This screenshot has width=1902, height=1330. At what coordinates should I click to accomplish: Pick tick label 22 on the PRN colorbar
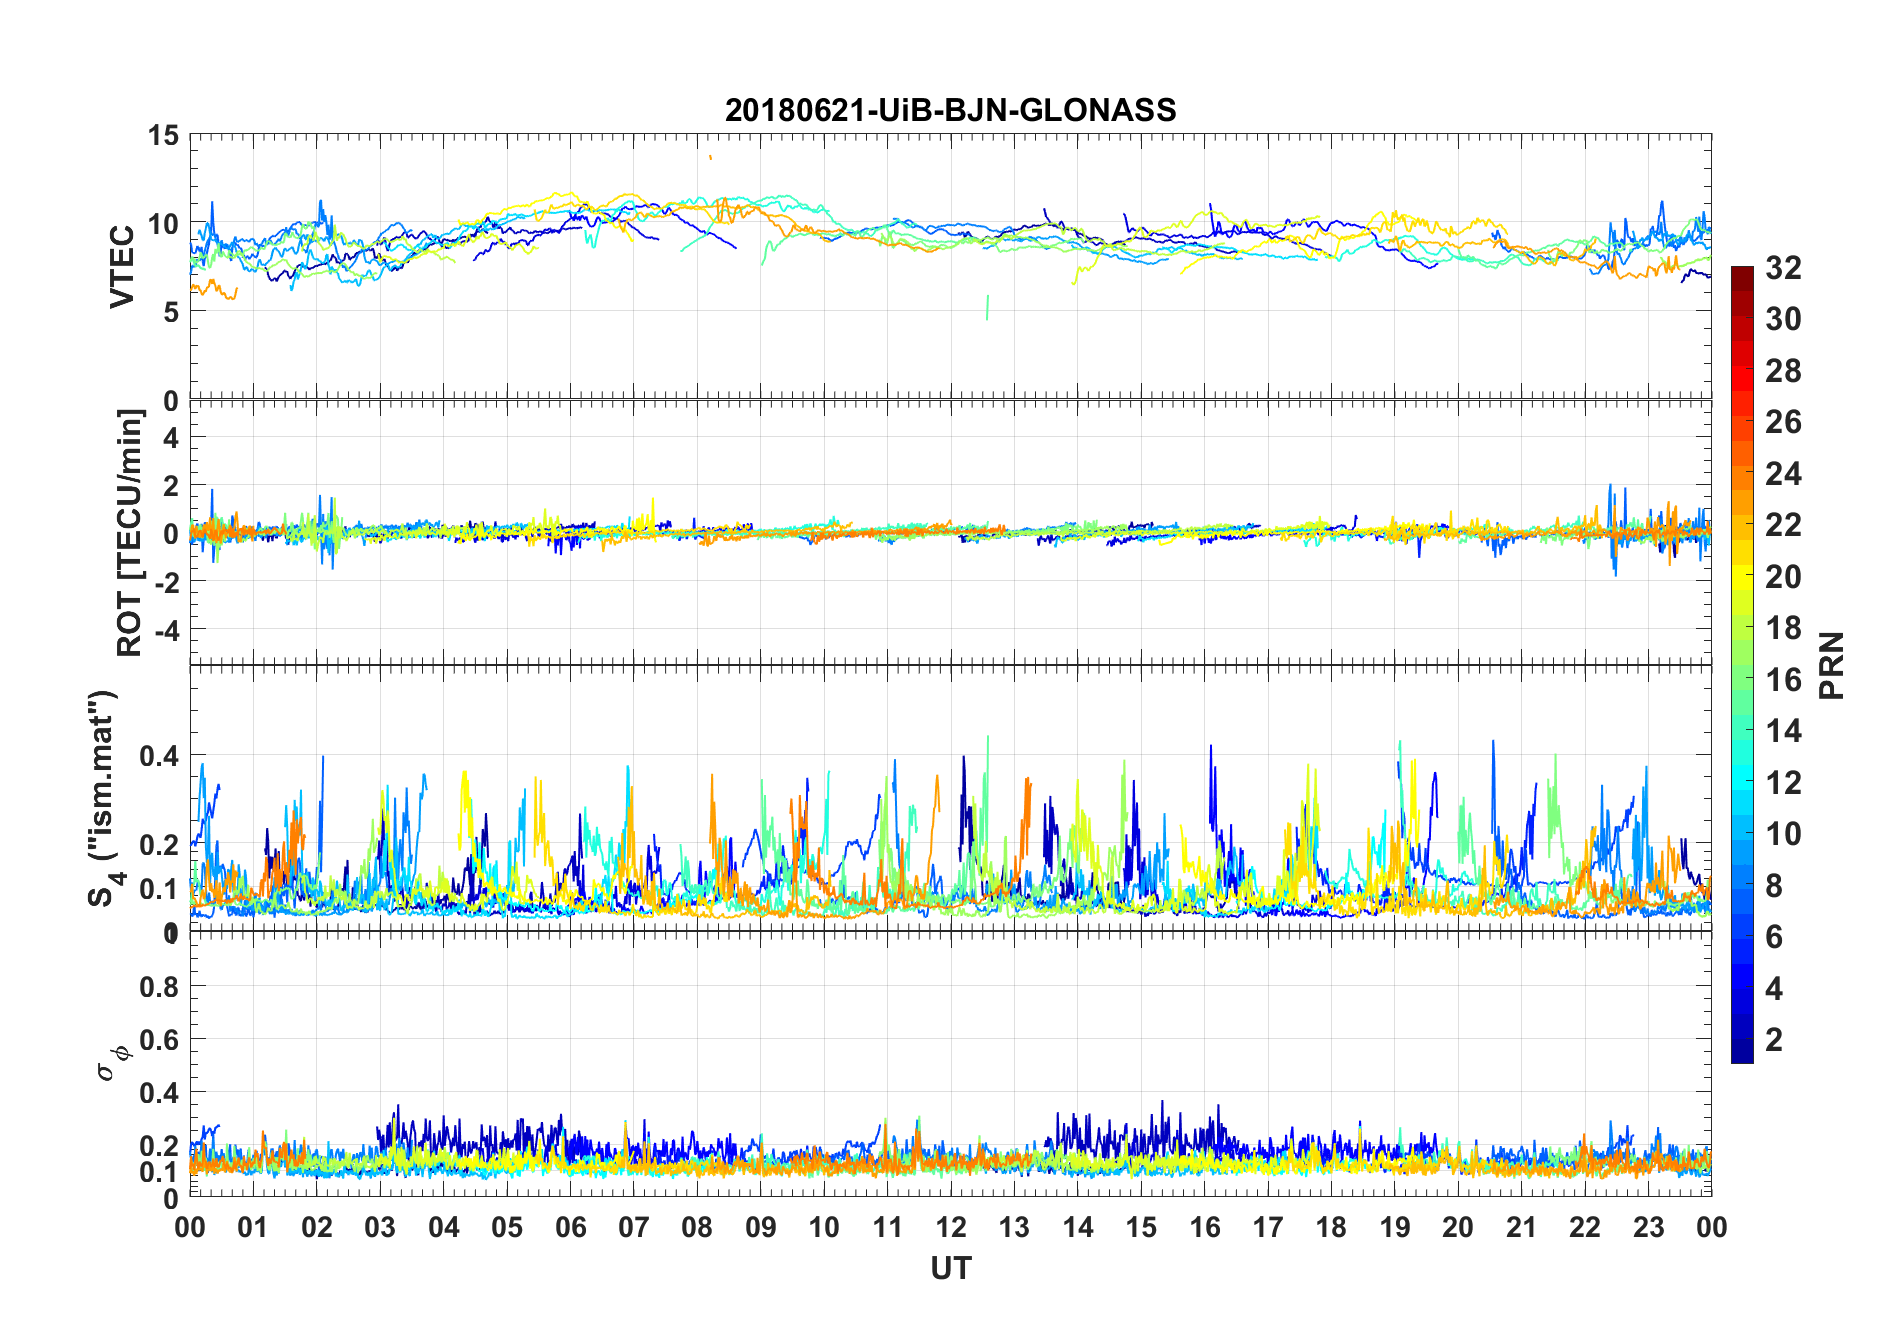click(1783, 524)
